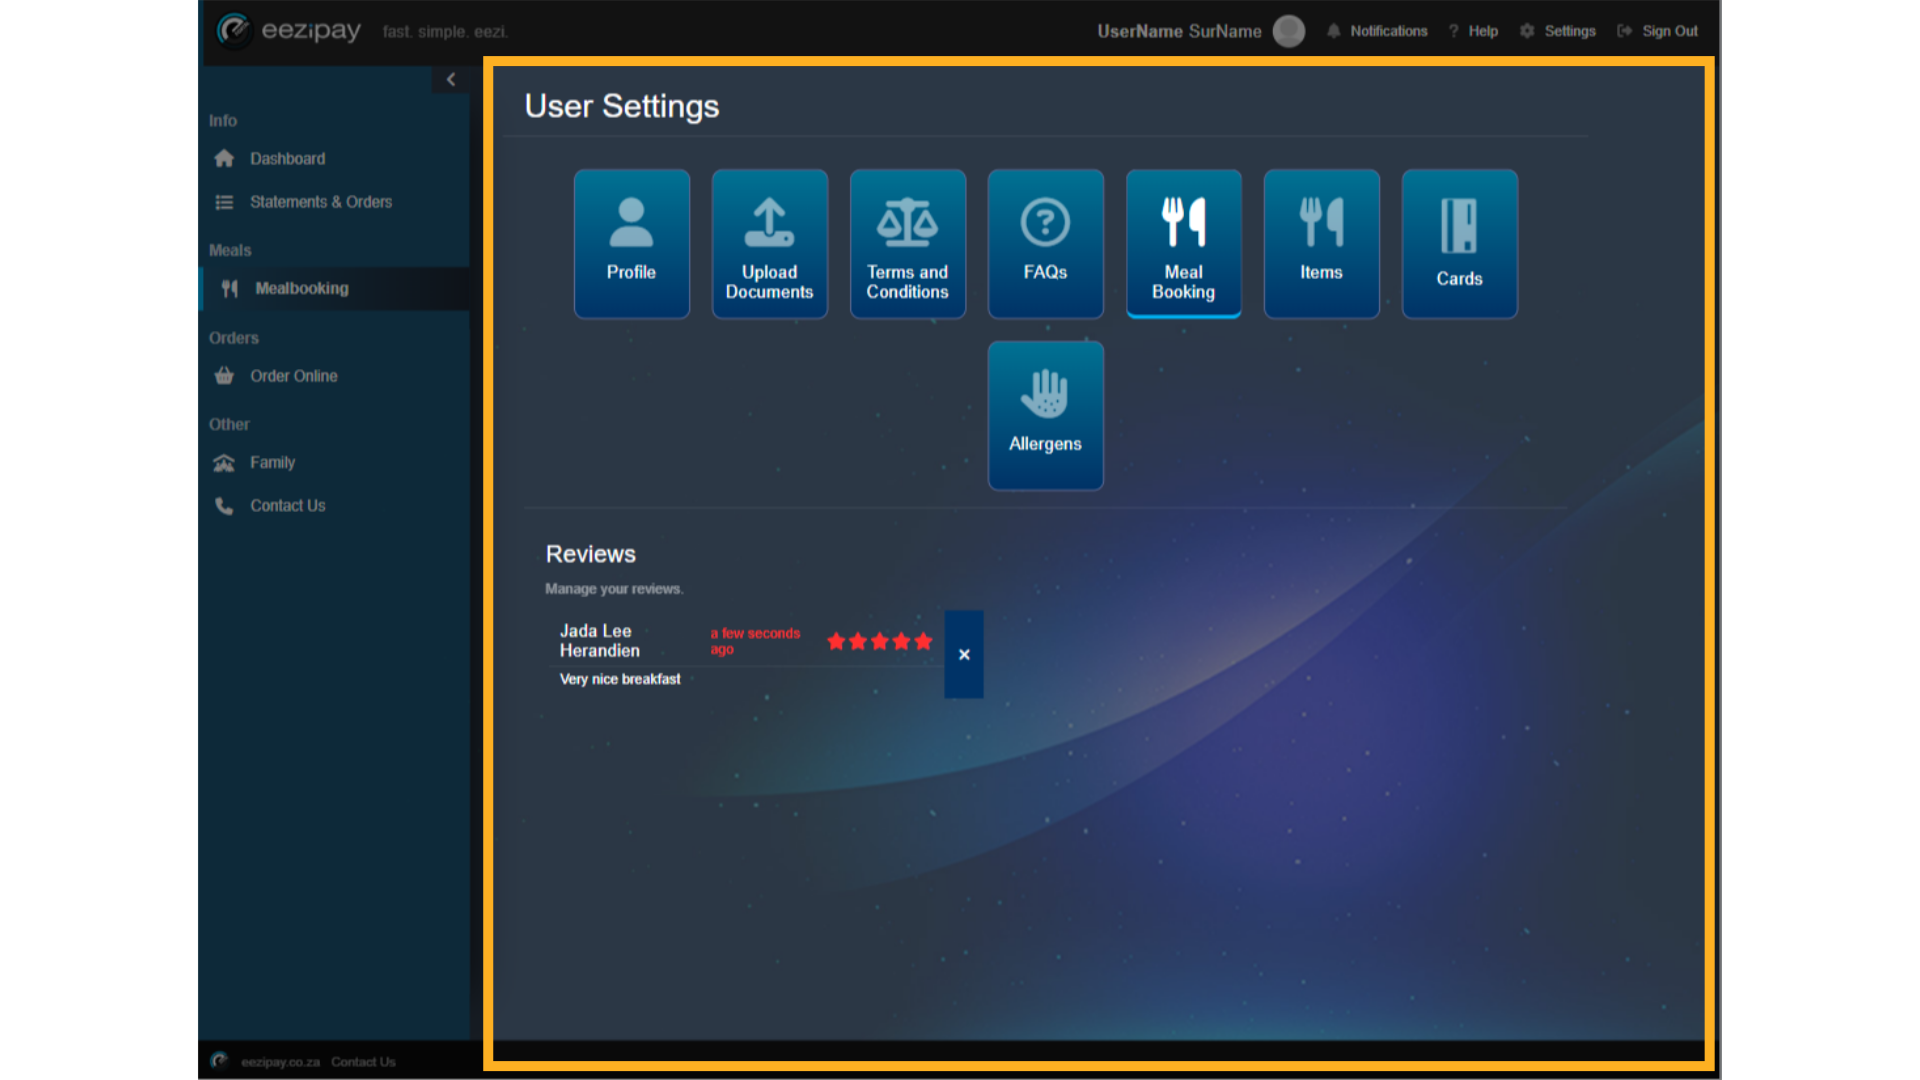1920x1080 pixels.
Task: Click the footer eezipay logo icon
Action: click(x=220, y=1061)
